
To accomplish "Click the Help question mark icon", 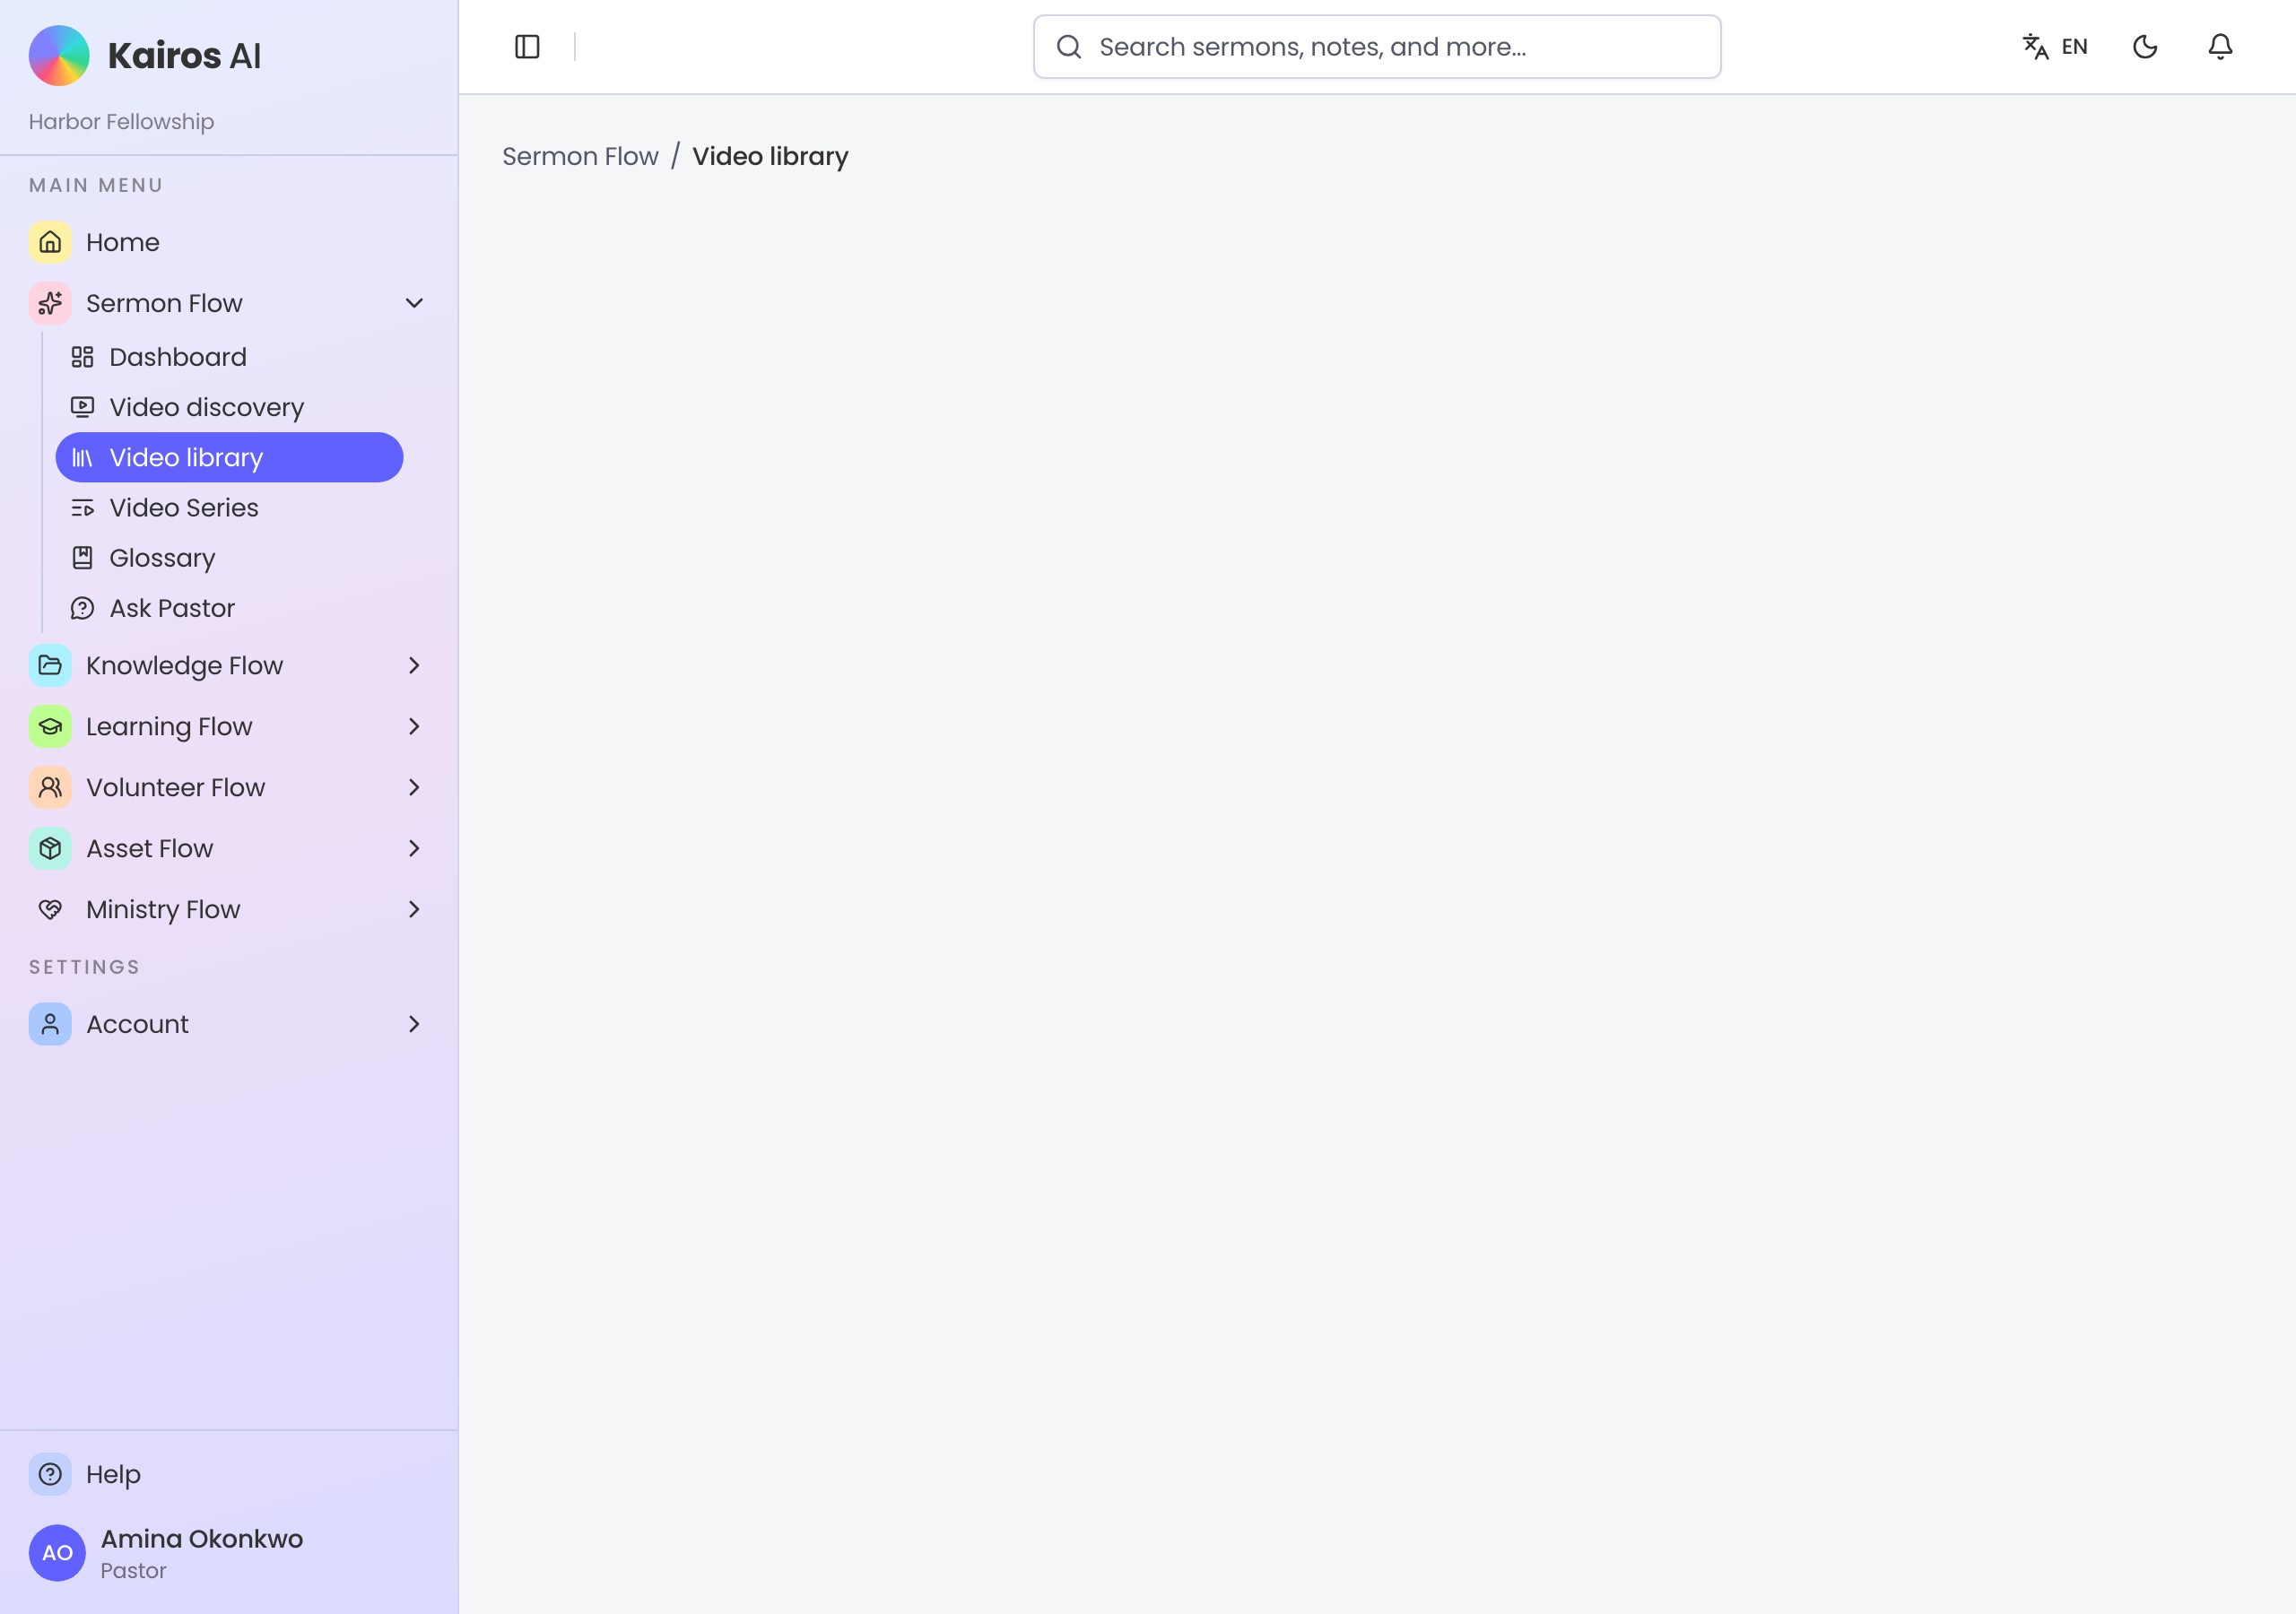I will (x=50, y=1475).
